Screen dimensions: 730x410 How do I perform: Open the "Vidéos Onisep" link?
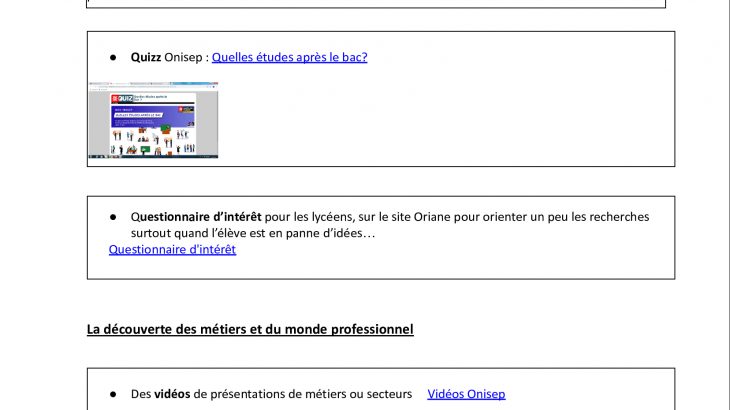point(466,394)
